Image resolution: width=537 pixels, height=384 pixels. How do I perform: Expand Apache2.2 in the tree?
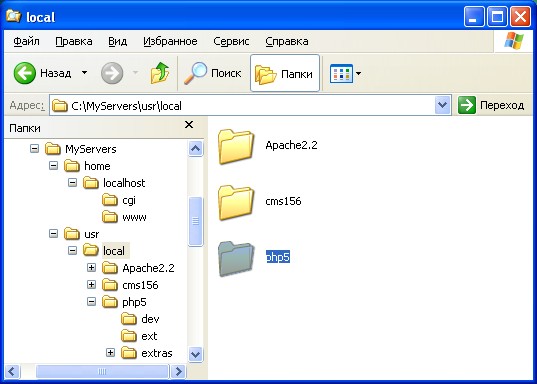tap(91, 268)
